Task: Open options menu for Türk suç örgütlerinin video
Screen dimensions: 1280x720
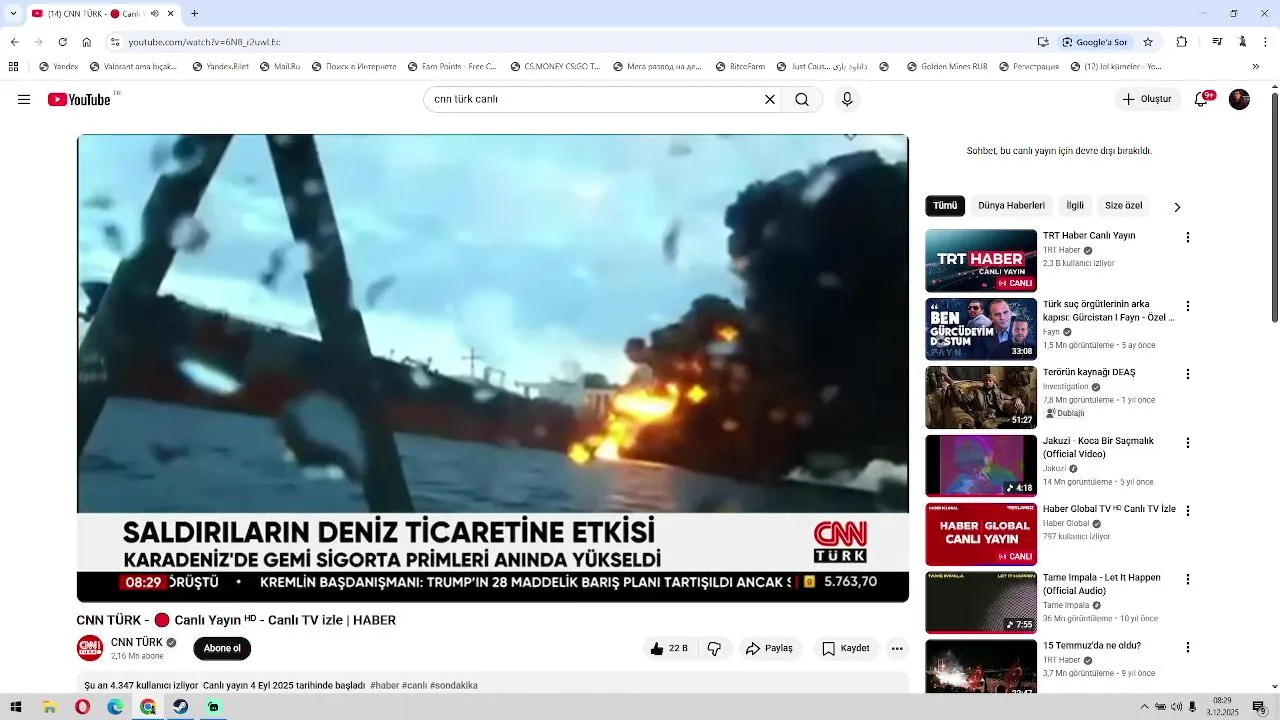Action: click(x=1188, y=306)
